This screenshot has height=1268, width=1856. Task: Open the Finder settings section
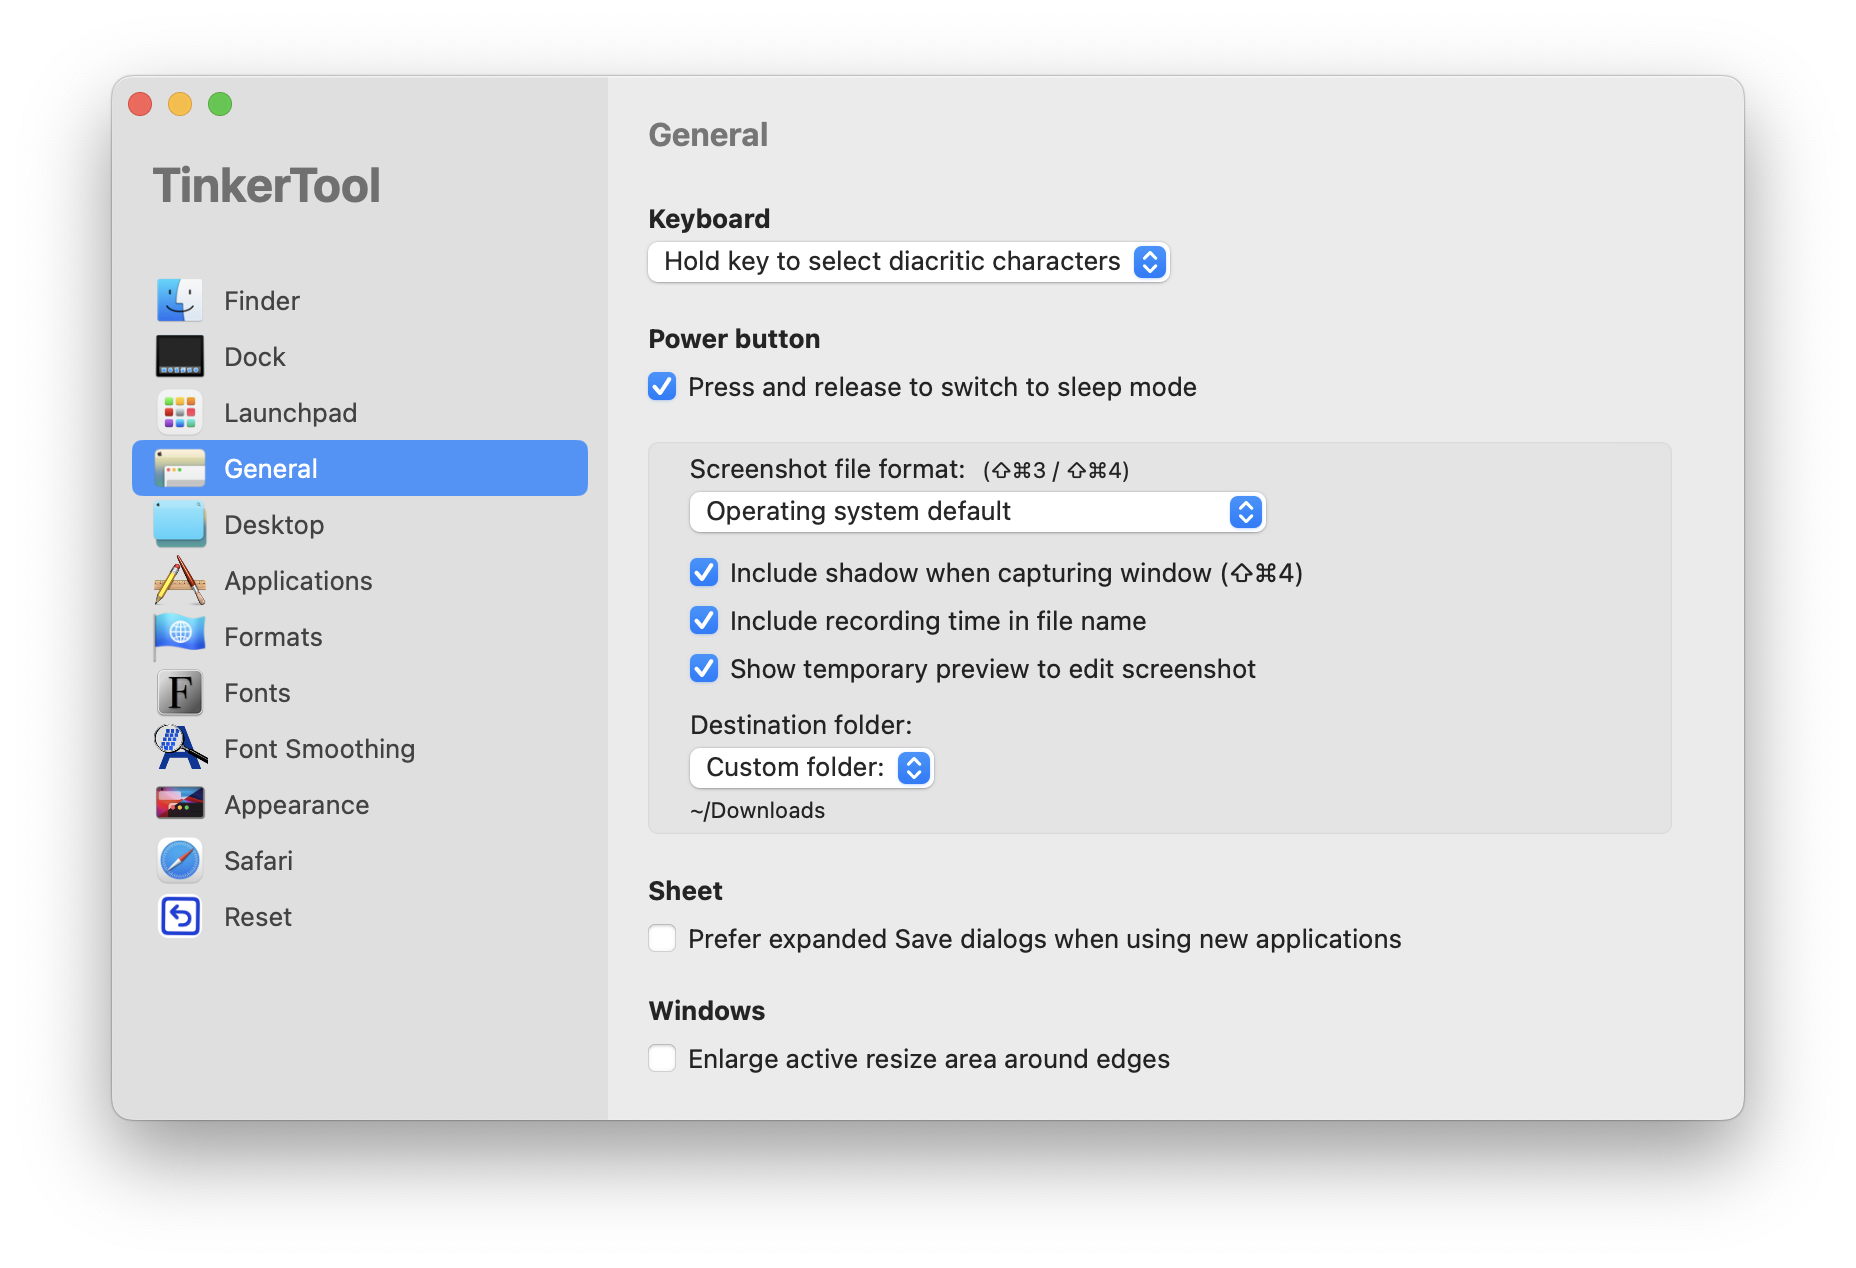click(x=178, y=299)
